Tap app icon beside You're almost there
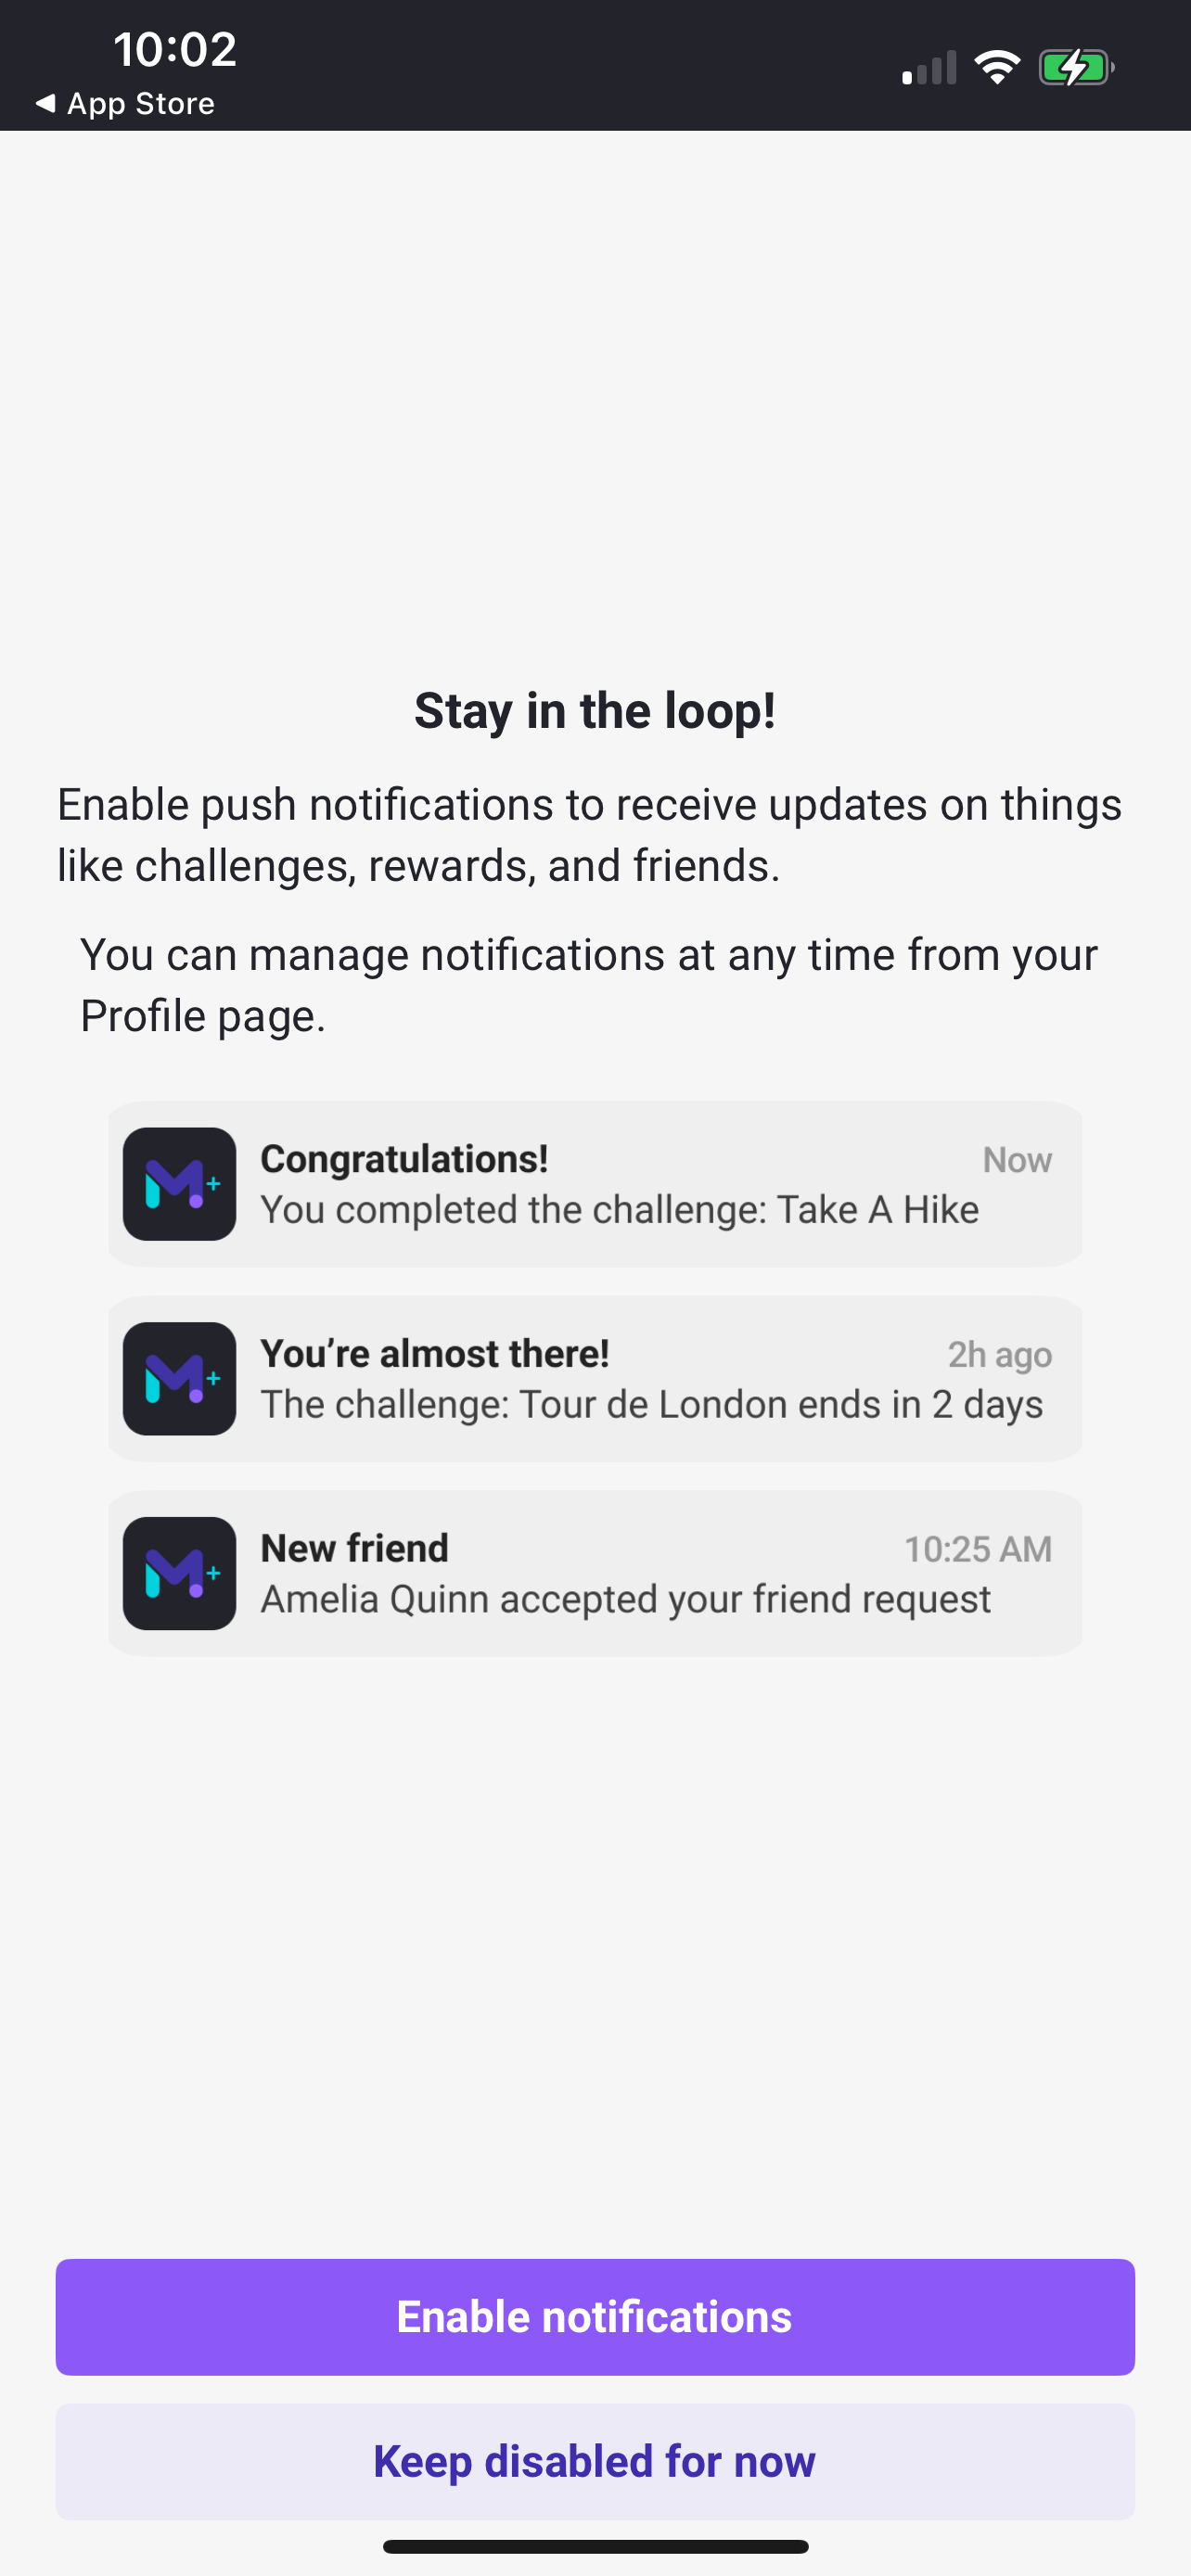The image size is (1191, 2576). (180, 1379)
